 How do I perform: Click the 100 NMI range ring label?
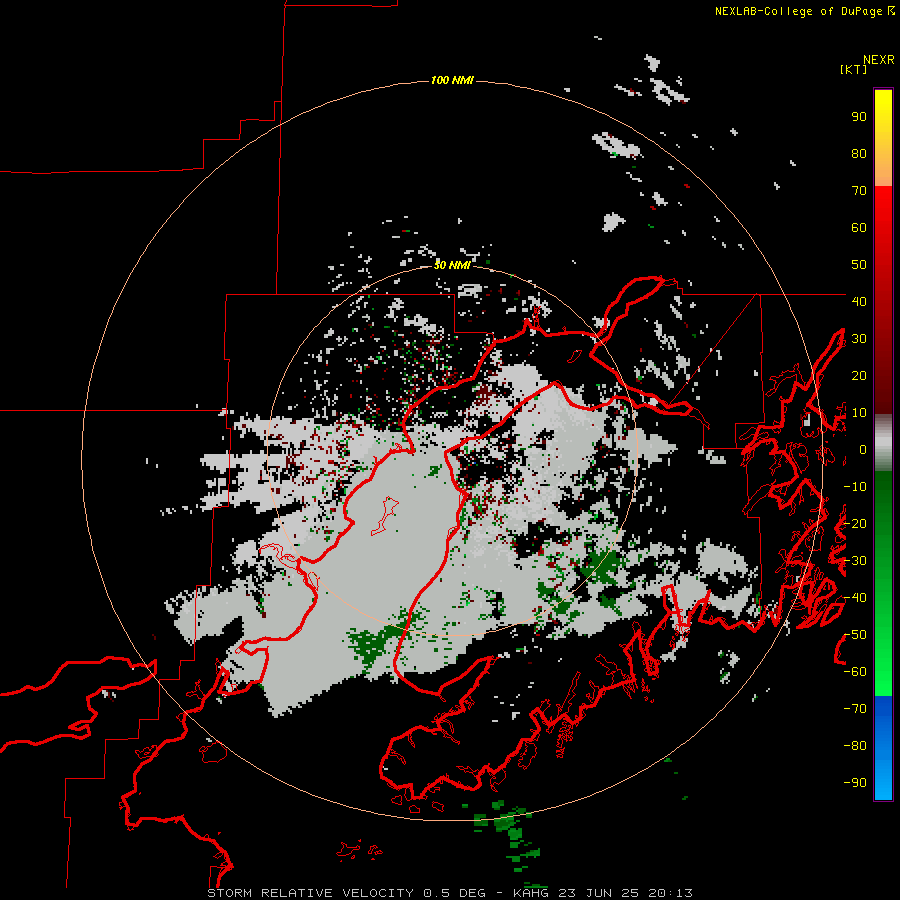(x=452, y=80)
